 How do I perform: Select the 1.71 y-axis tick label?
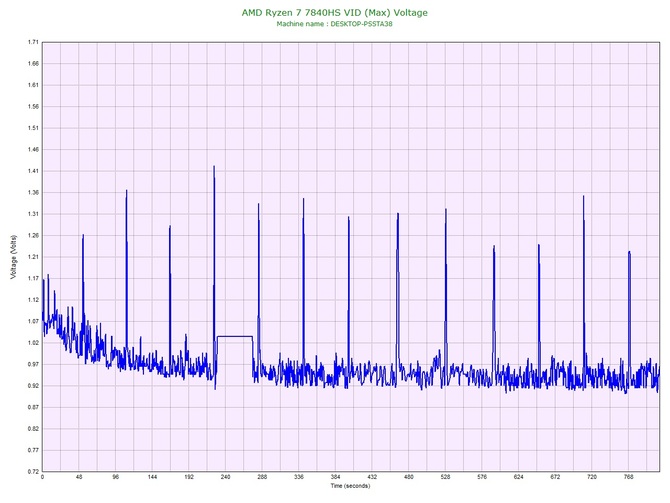point(33,42)
